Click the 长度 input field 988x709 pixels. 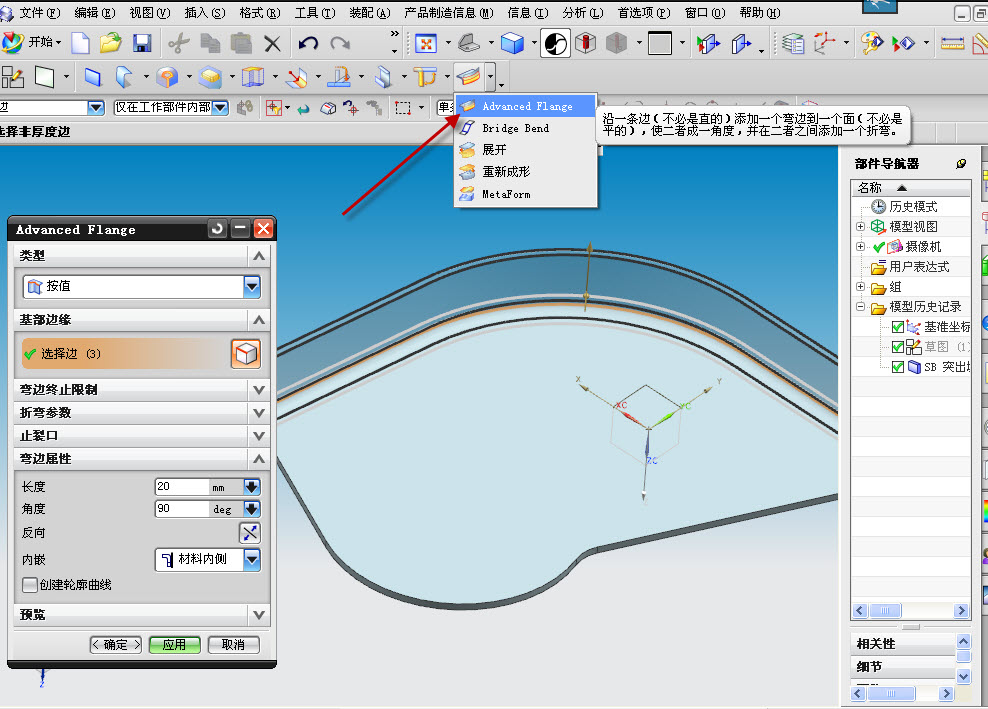point(181,487)
